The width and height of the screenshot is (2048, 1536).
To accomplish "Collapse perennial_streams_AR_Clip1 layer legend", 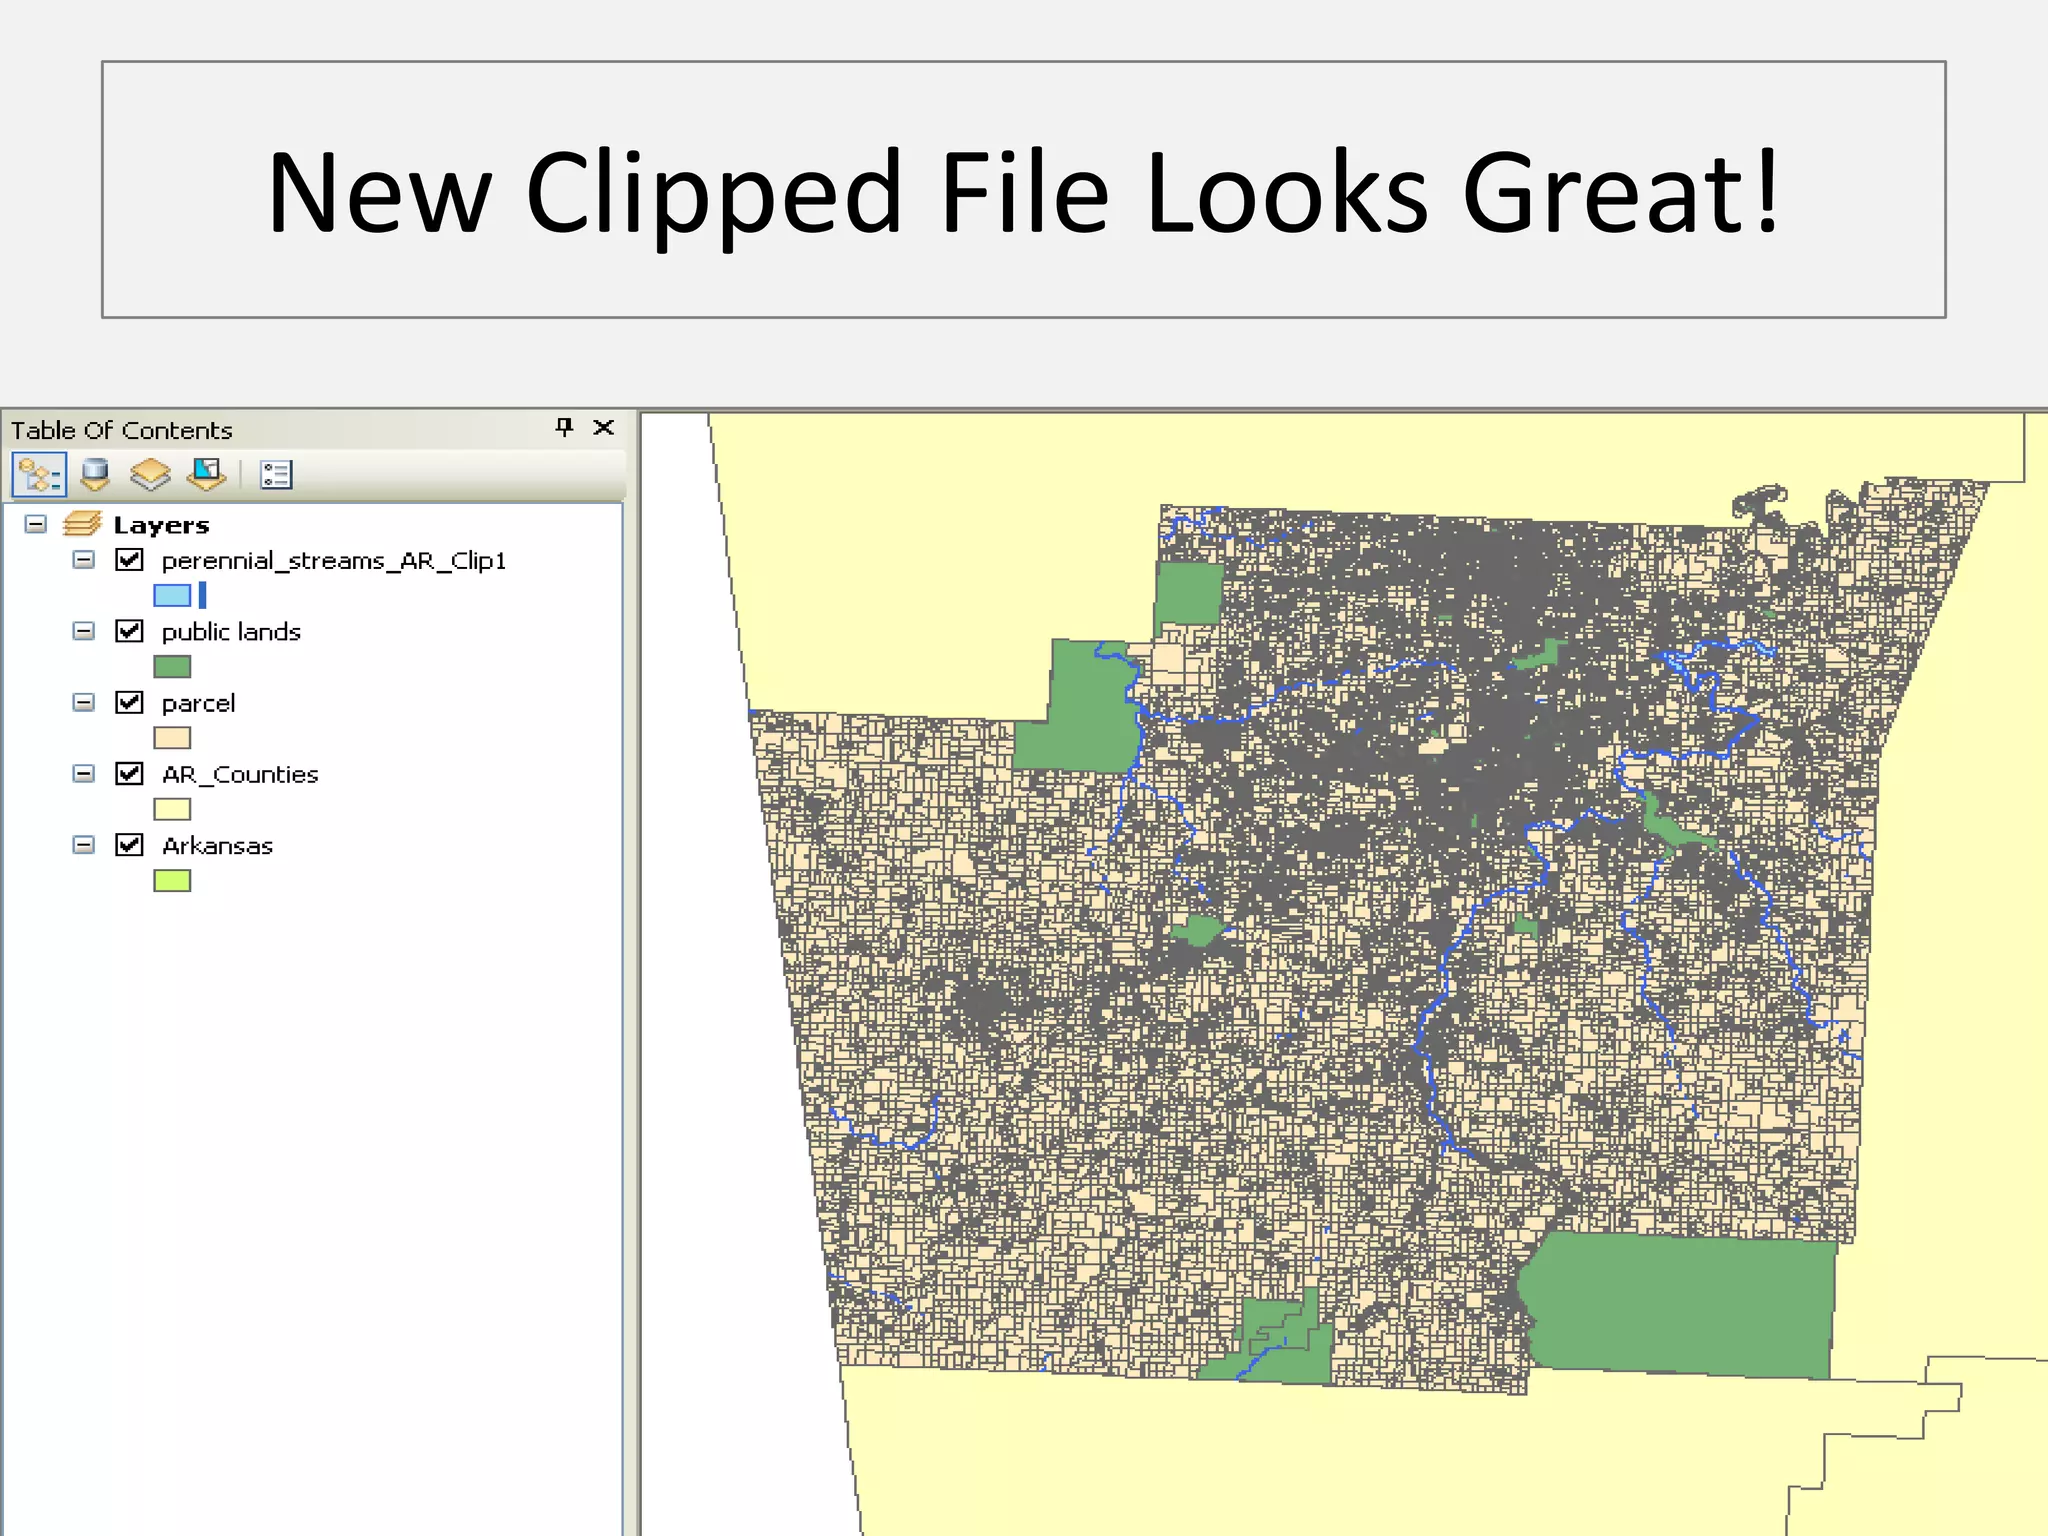I will 84,560.
